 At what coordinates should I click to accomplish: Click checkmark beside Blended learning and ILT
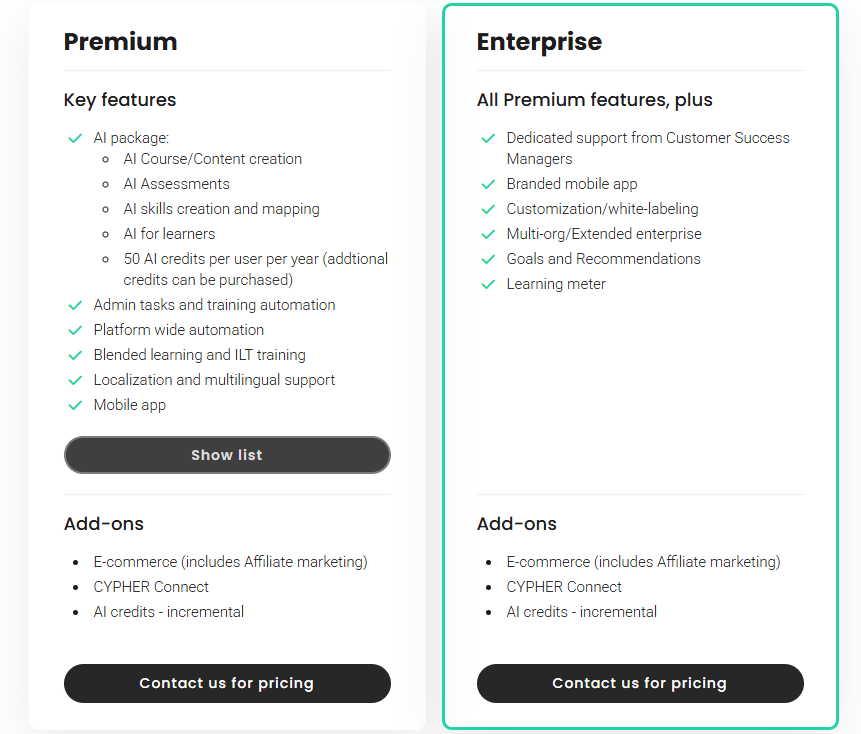click(75, 355)
